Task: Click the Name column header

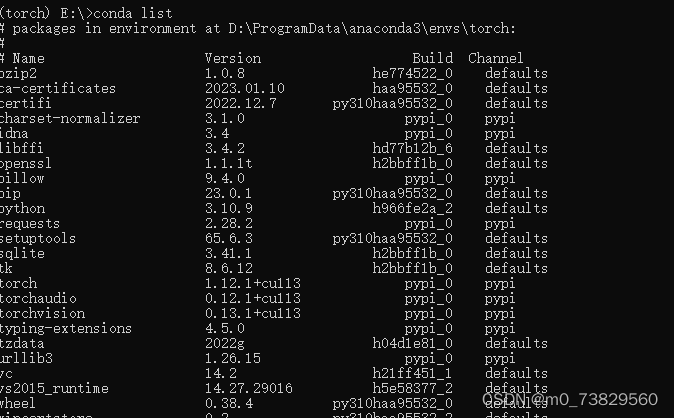Action: point(28,58)
